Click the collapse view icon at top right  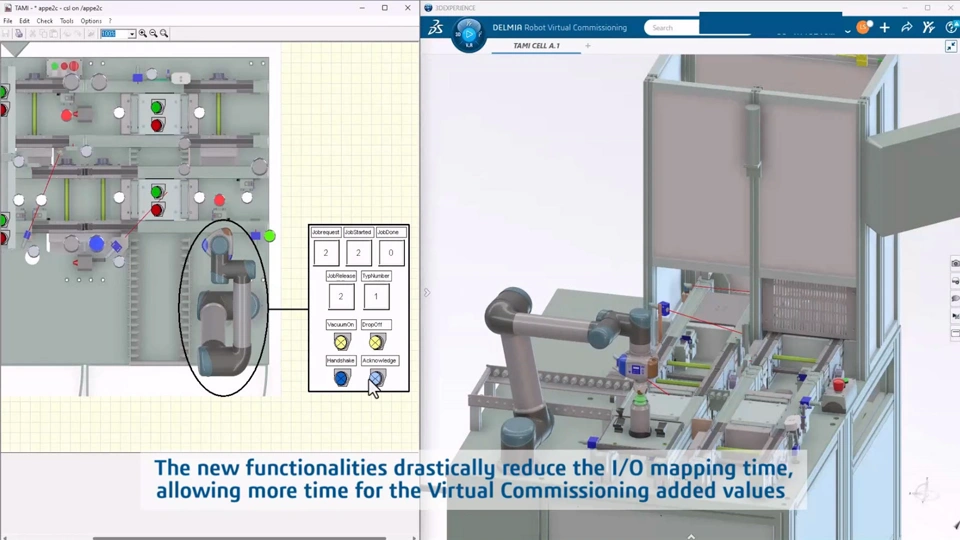coord(951,47)
